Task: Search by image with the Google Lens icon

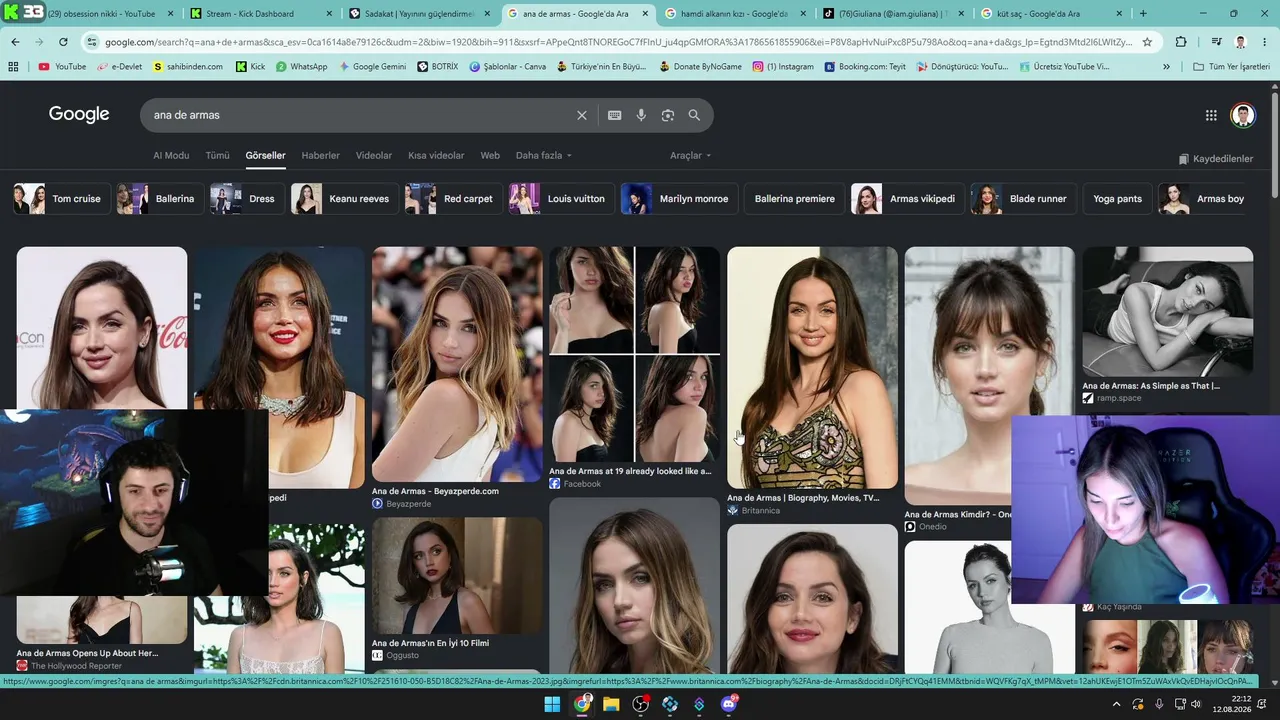Action: [x=668, y=115]
